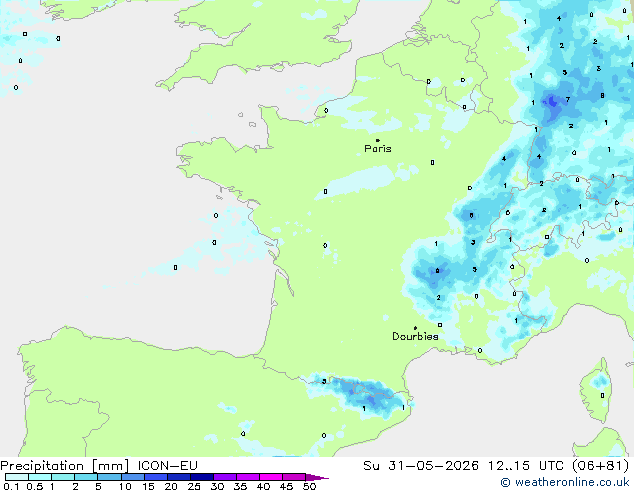Click legend swatch between 2 and 5
Image resolution: width=634 pixels, height=490 pixels.
(86, 477)
